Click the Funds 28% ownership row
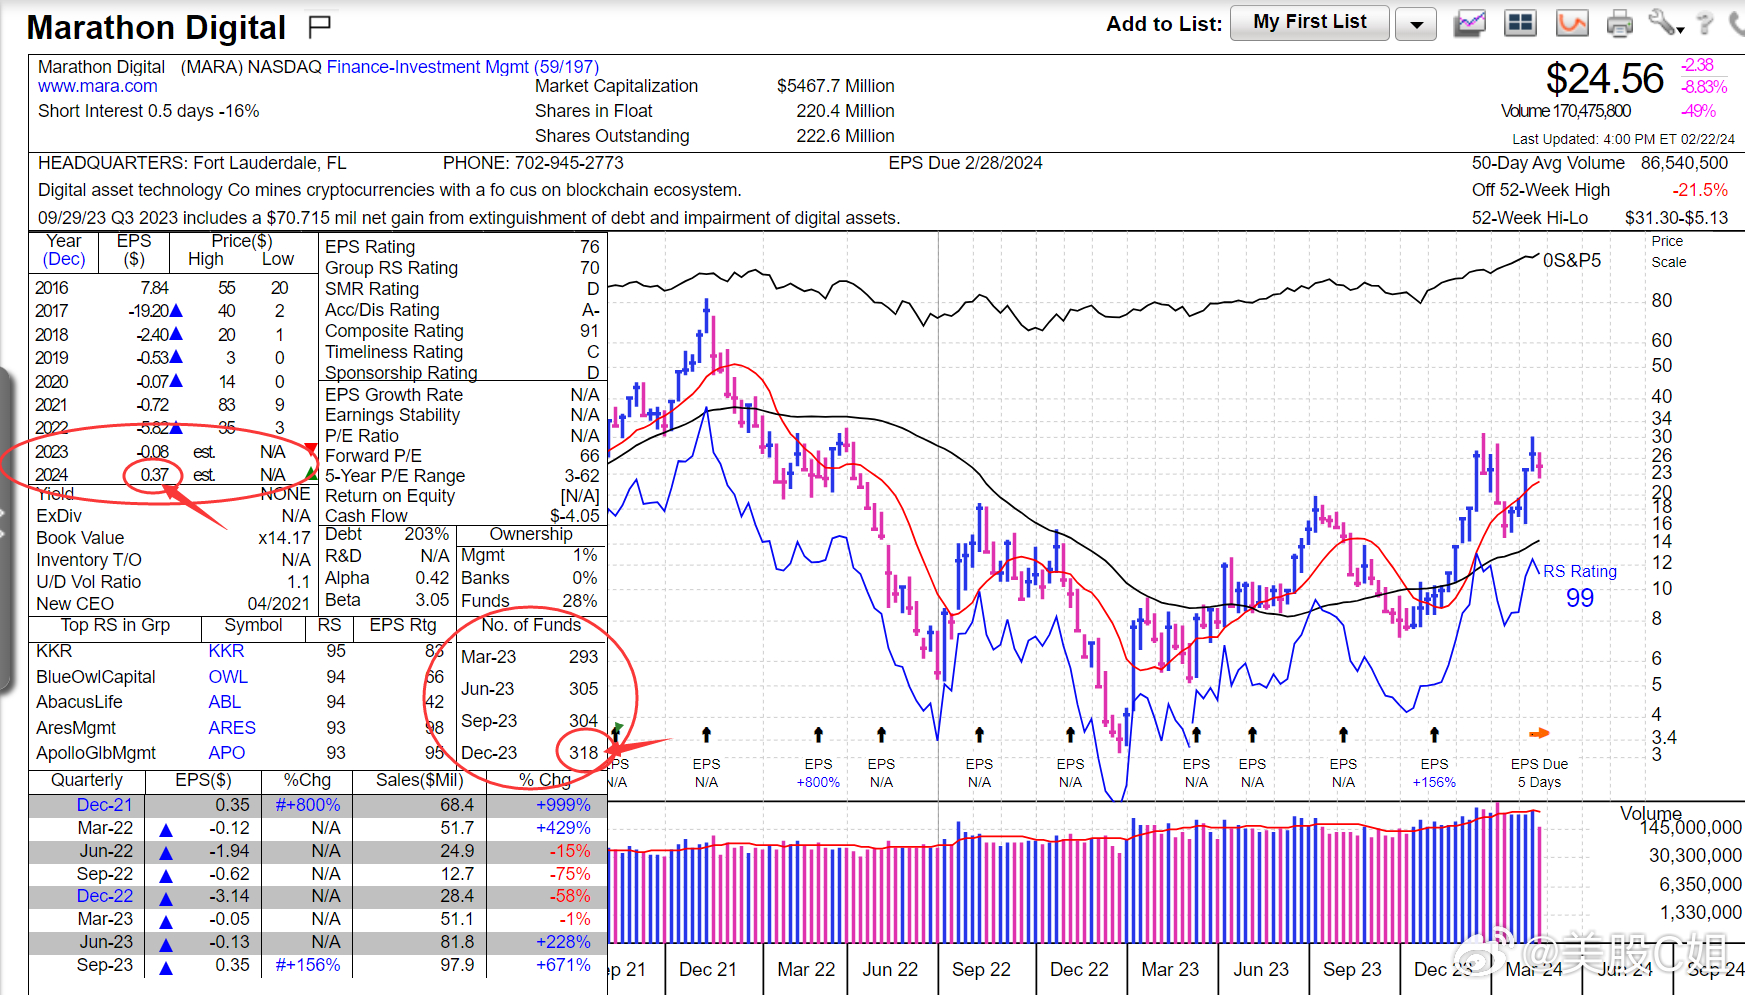The height and width of the screenshot is (995, 1745). point(529,601)
